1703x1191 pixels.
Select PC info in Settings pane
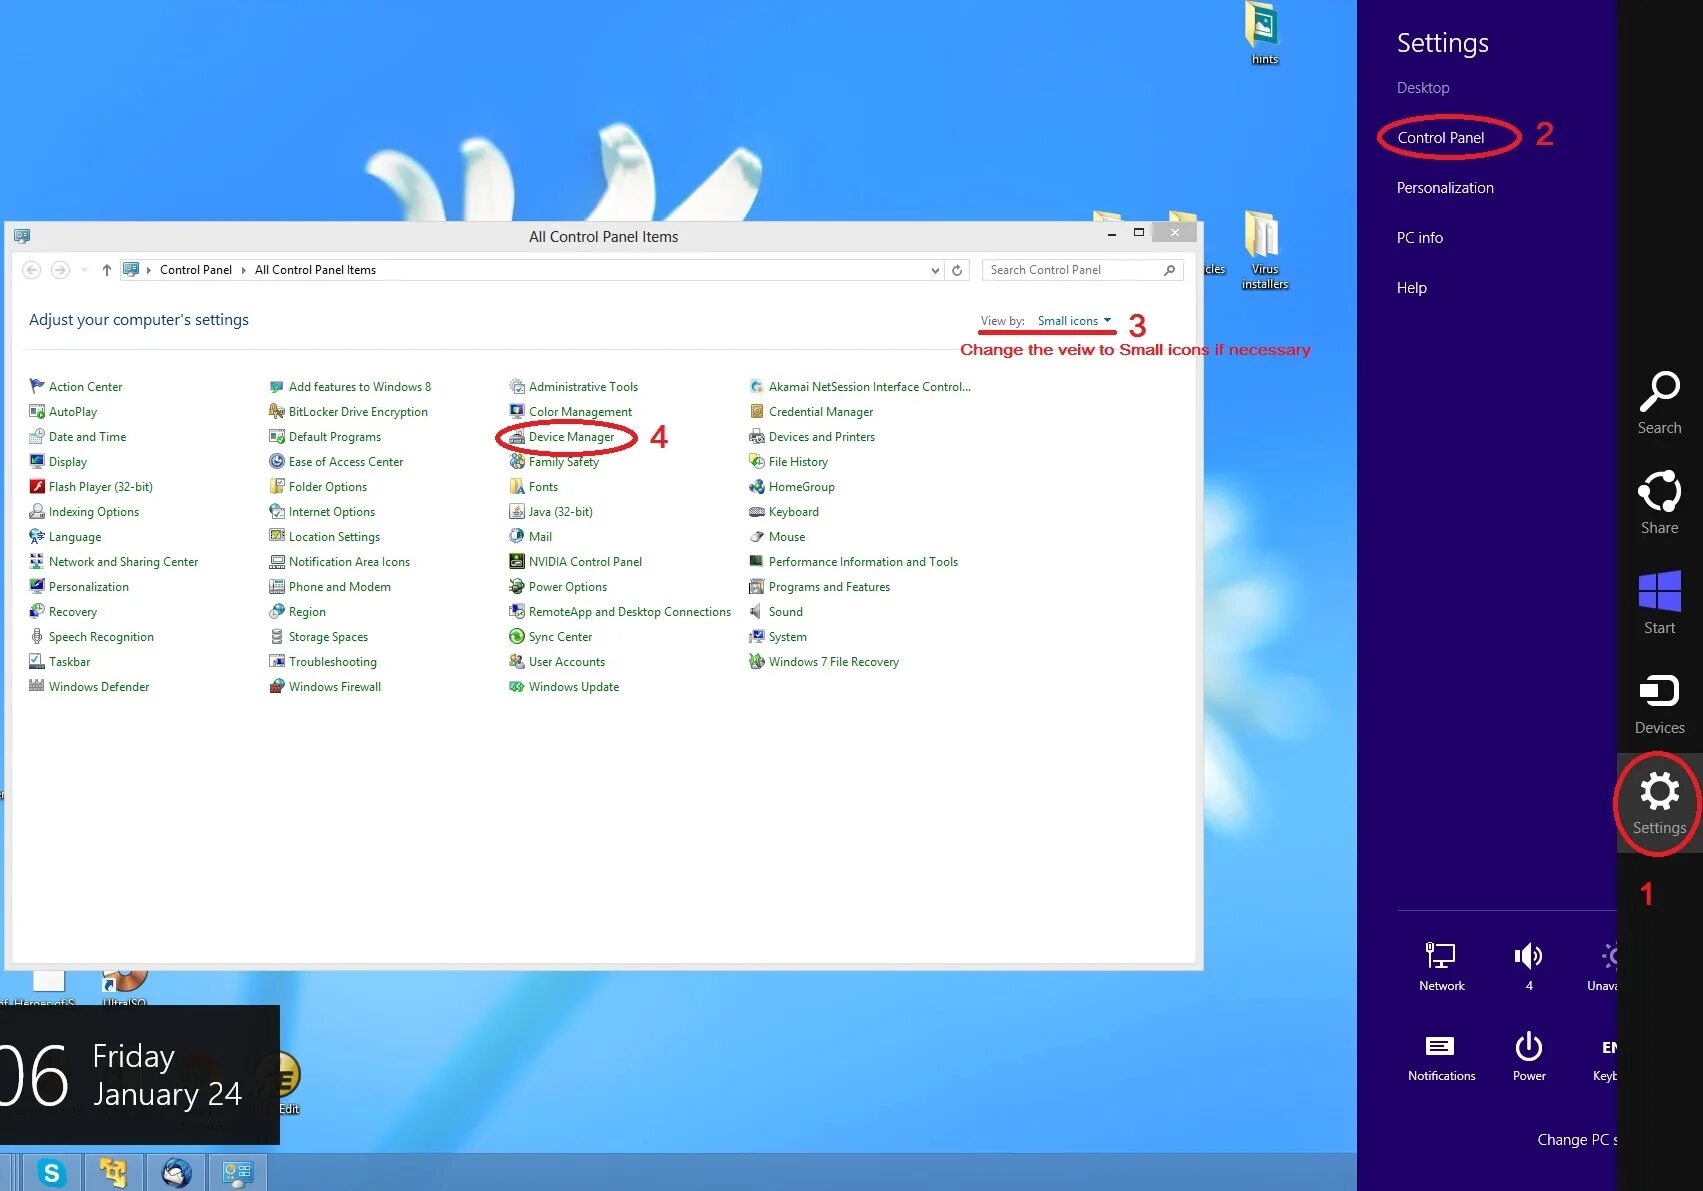point(1420,238)
